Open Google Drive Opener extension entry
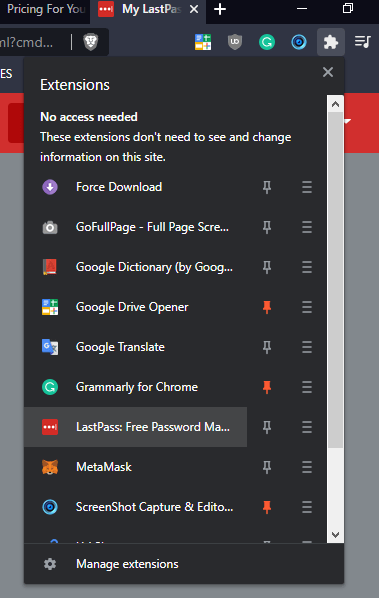This screenshot has height=598, width=379. (x=136, y=307)
